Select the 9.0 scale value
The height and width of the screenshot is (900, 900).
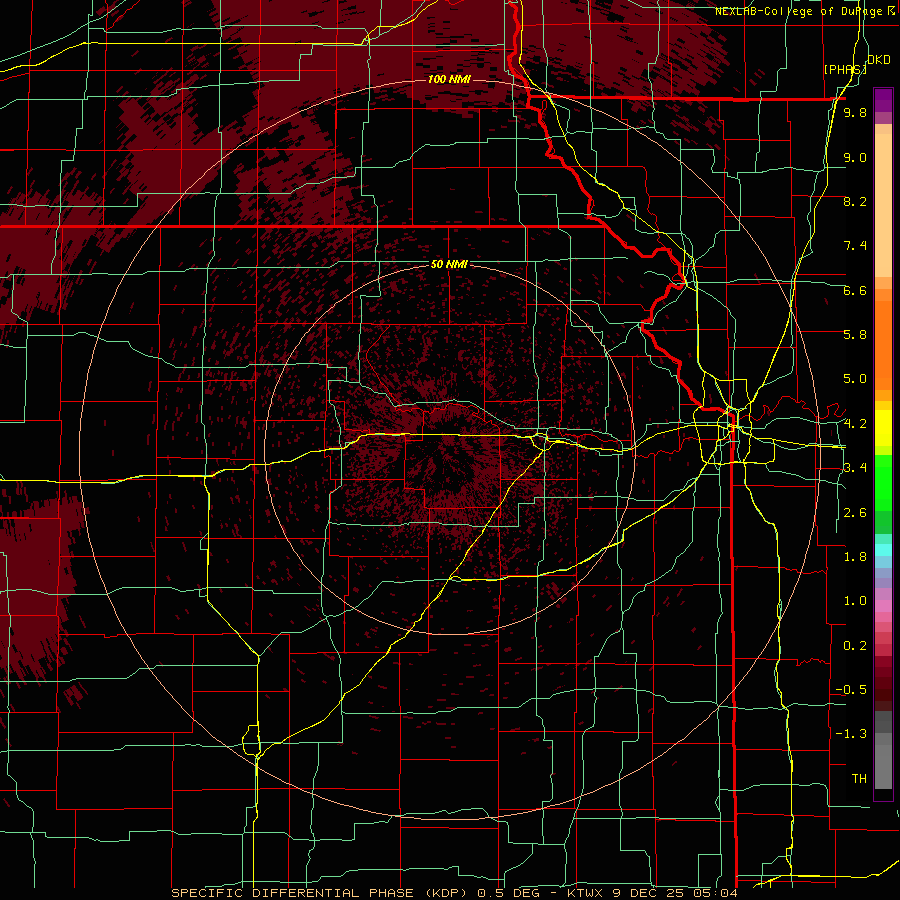(x=855, y=157)
